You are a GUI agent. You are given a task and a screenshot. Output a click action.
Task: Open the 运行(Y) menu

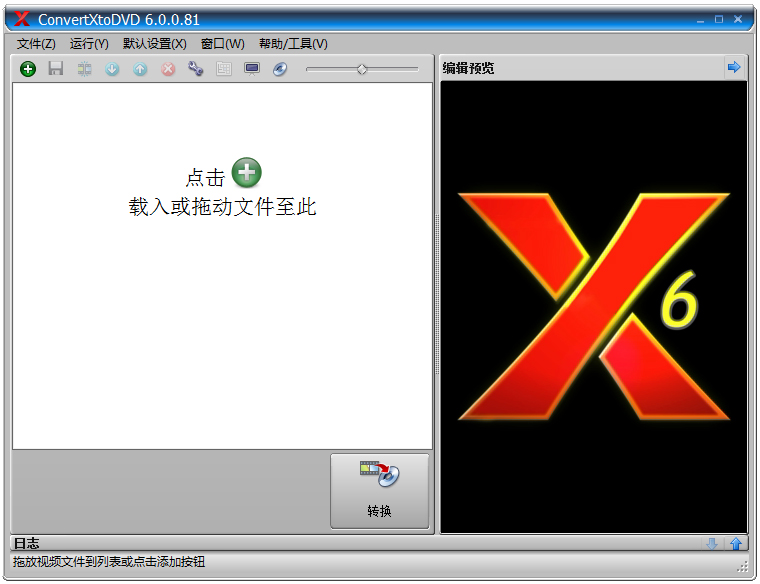pos(89,44)
